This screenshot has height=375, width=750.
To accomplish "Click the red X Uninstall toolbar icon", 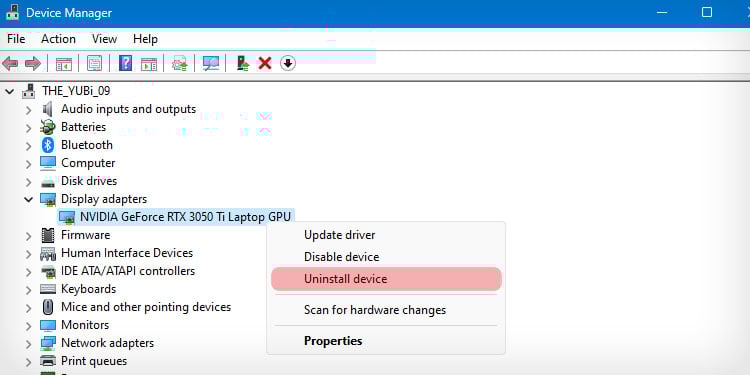I will [265, 63].
